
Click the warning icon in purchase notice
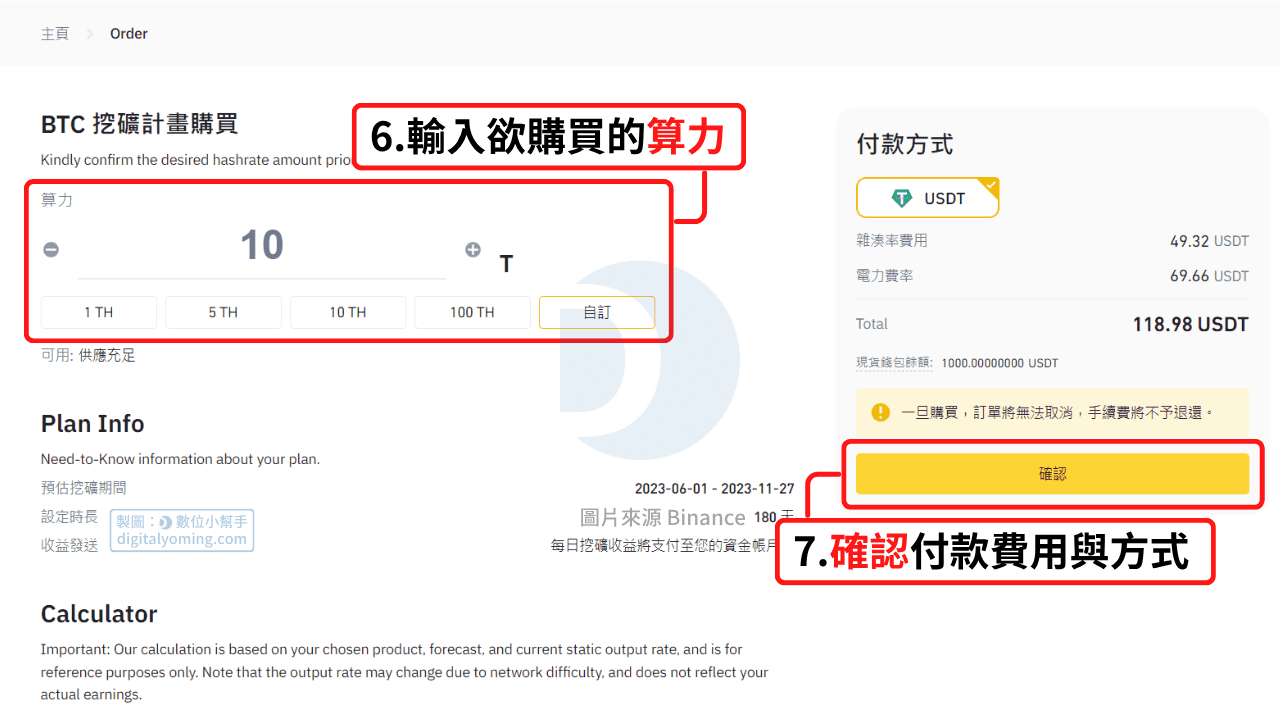pyautogui.click(x=880, y=412)
